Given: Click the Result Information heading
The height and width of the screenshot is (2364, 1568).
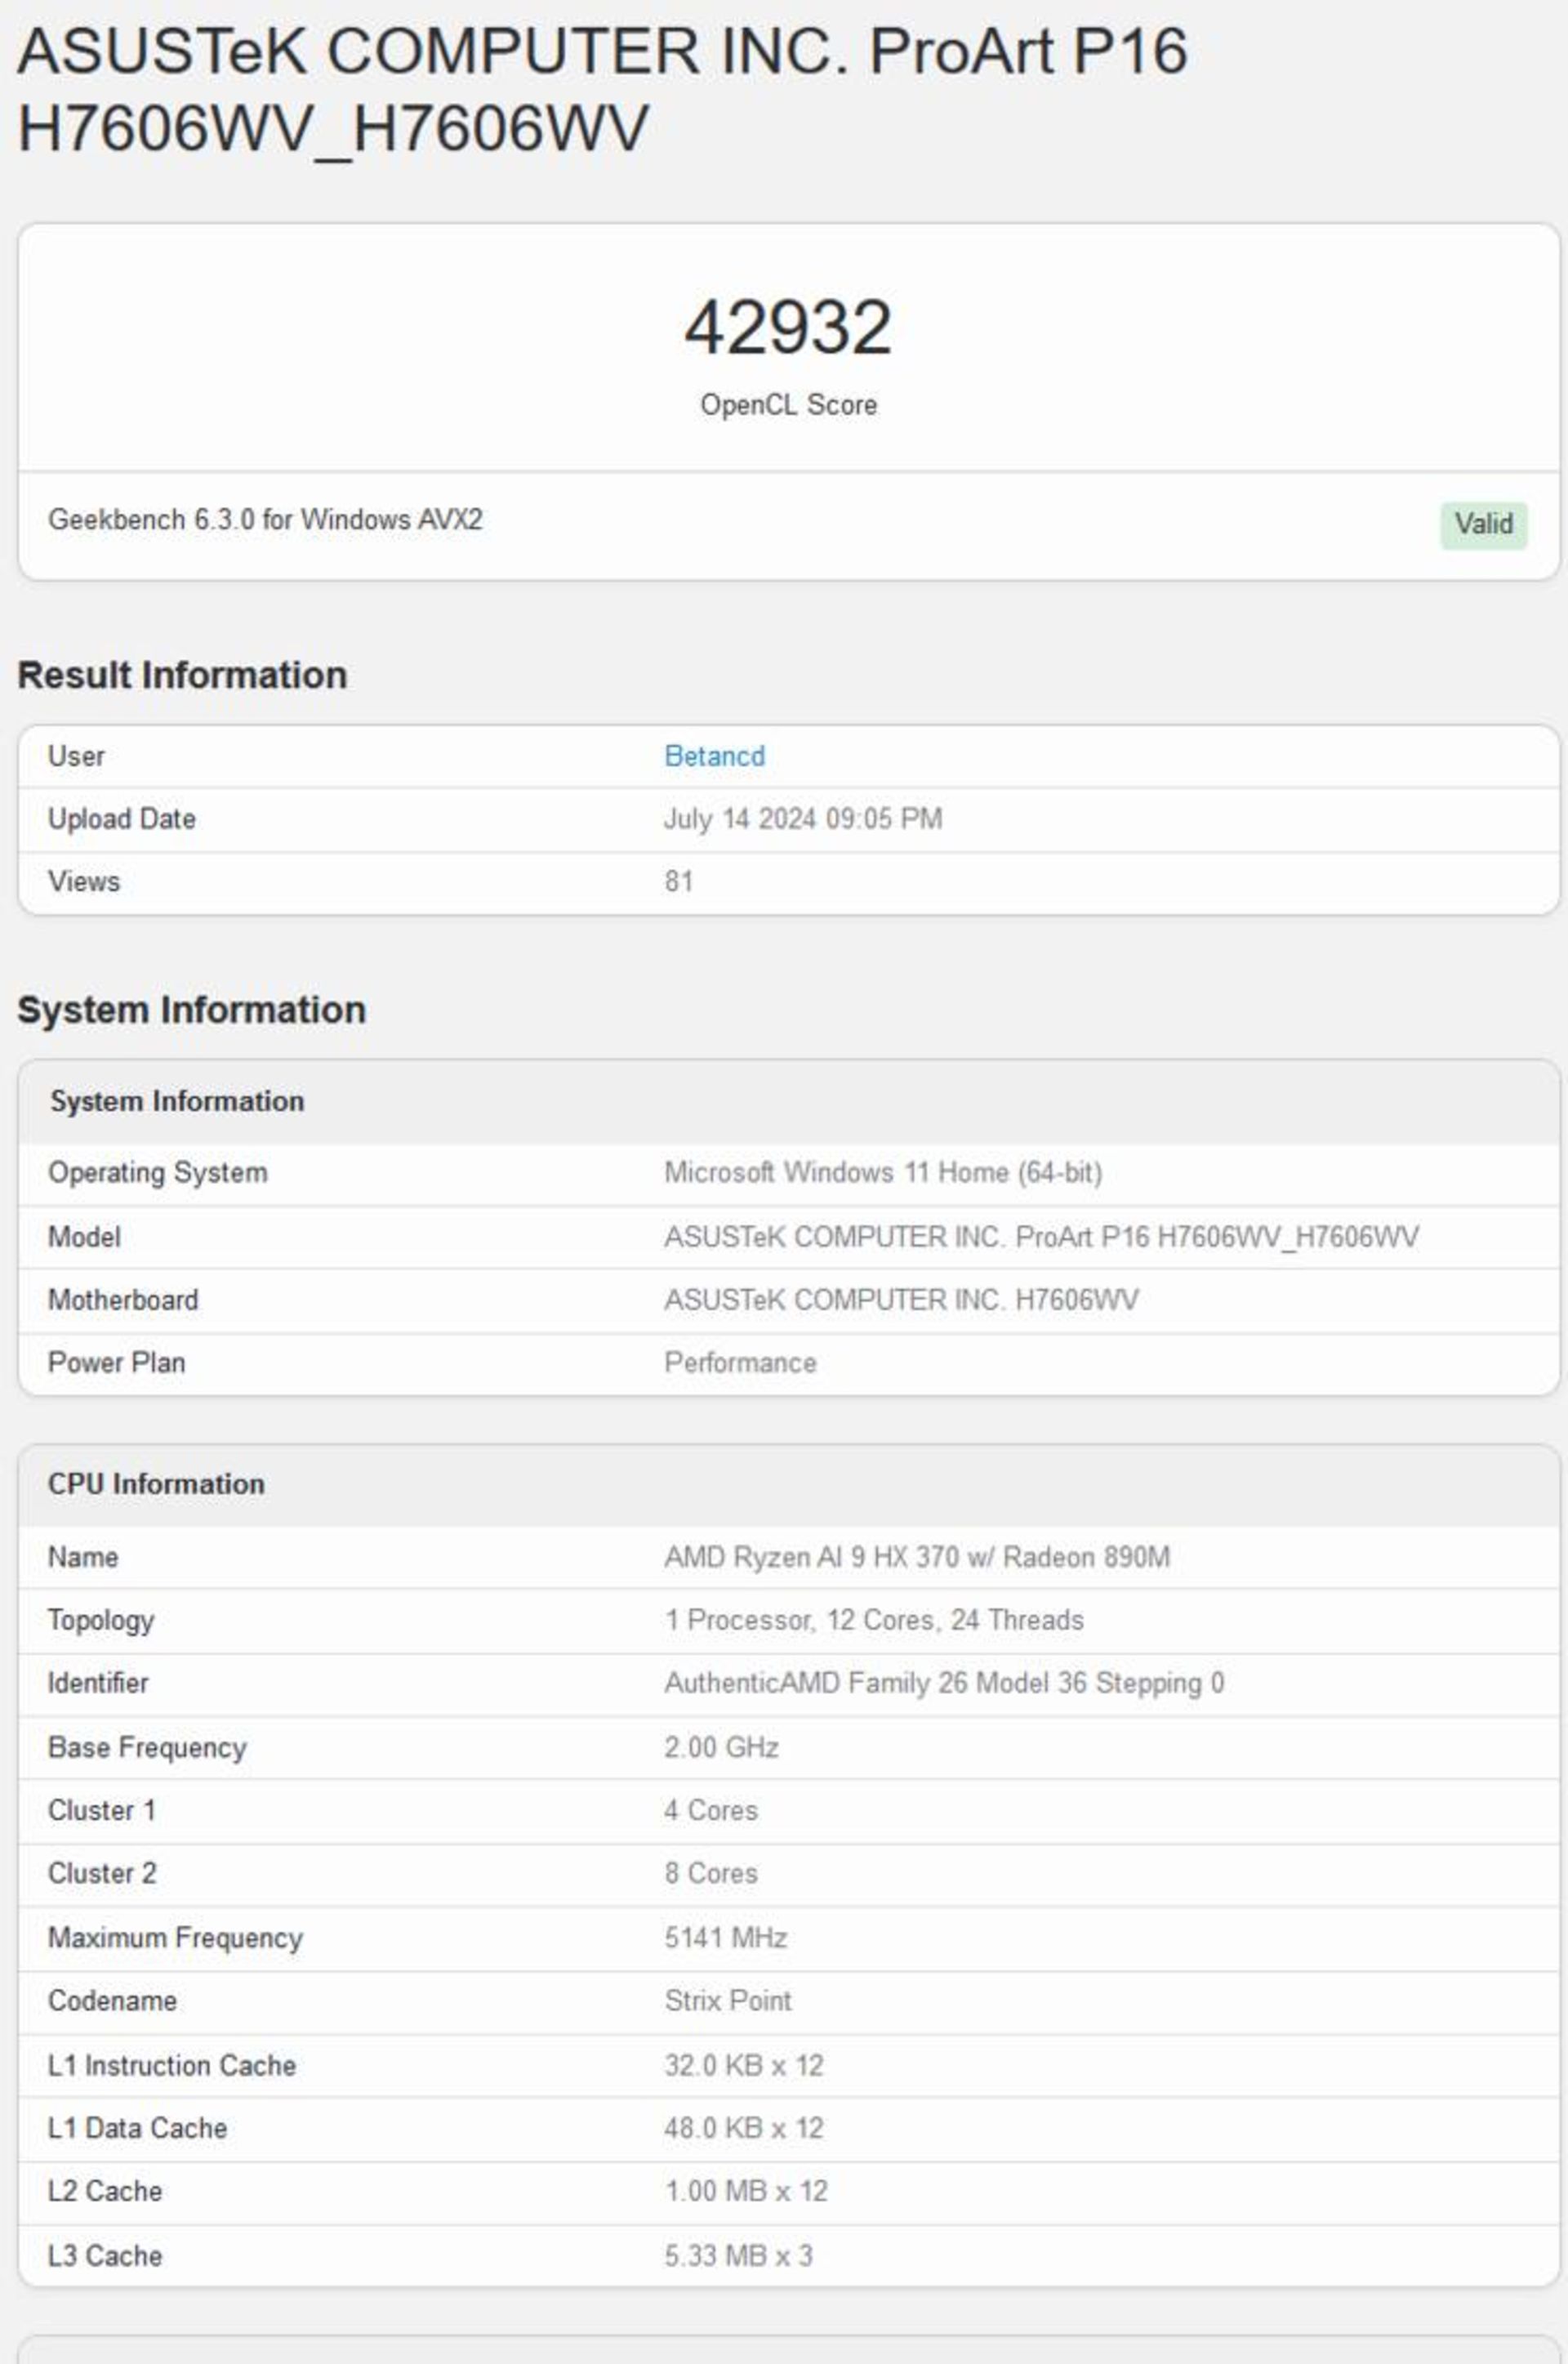Looking at the screenshot, I should (182, 675).
